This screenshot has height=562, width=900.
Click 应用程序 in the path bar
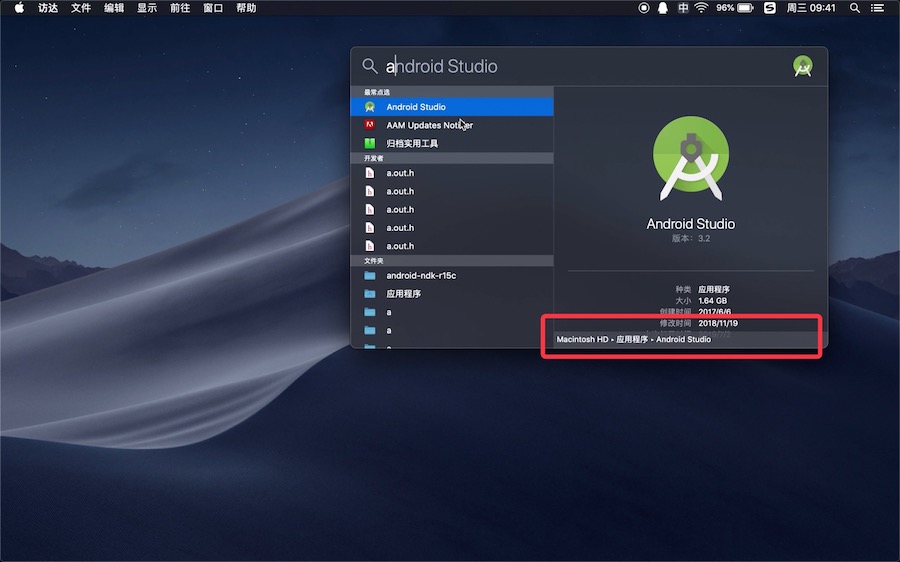point(632,339)
